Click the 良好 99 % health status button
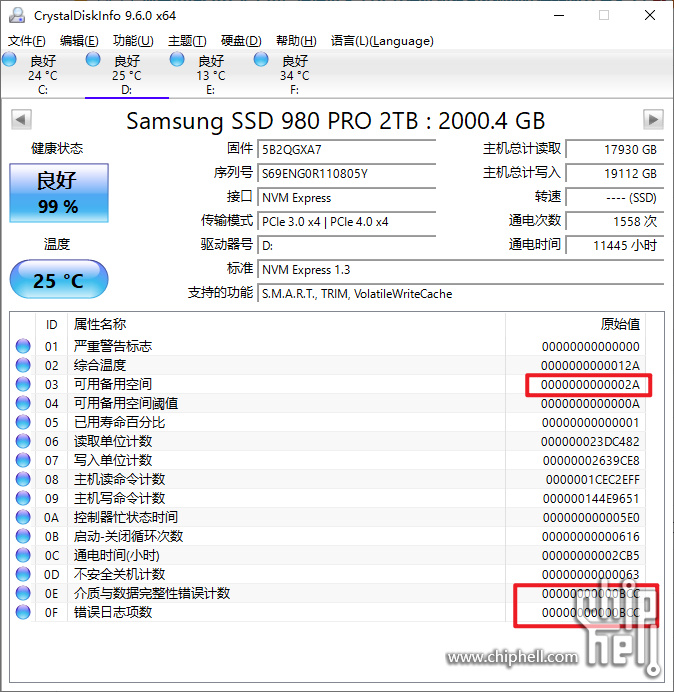Viewport: 674px width, 692px height. [x=59, y=193]
